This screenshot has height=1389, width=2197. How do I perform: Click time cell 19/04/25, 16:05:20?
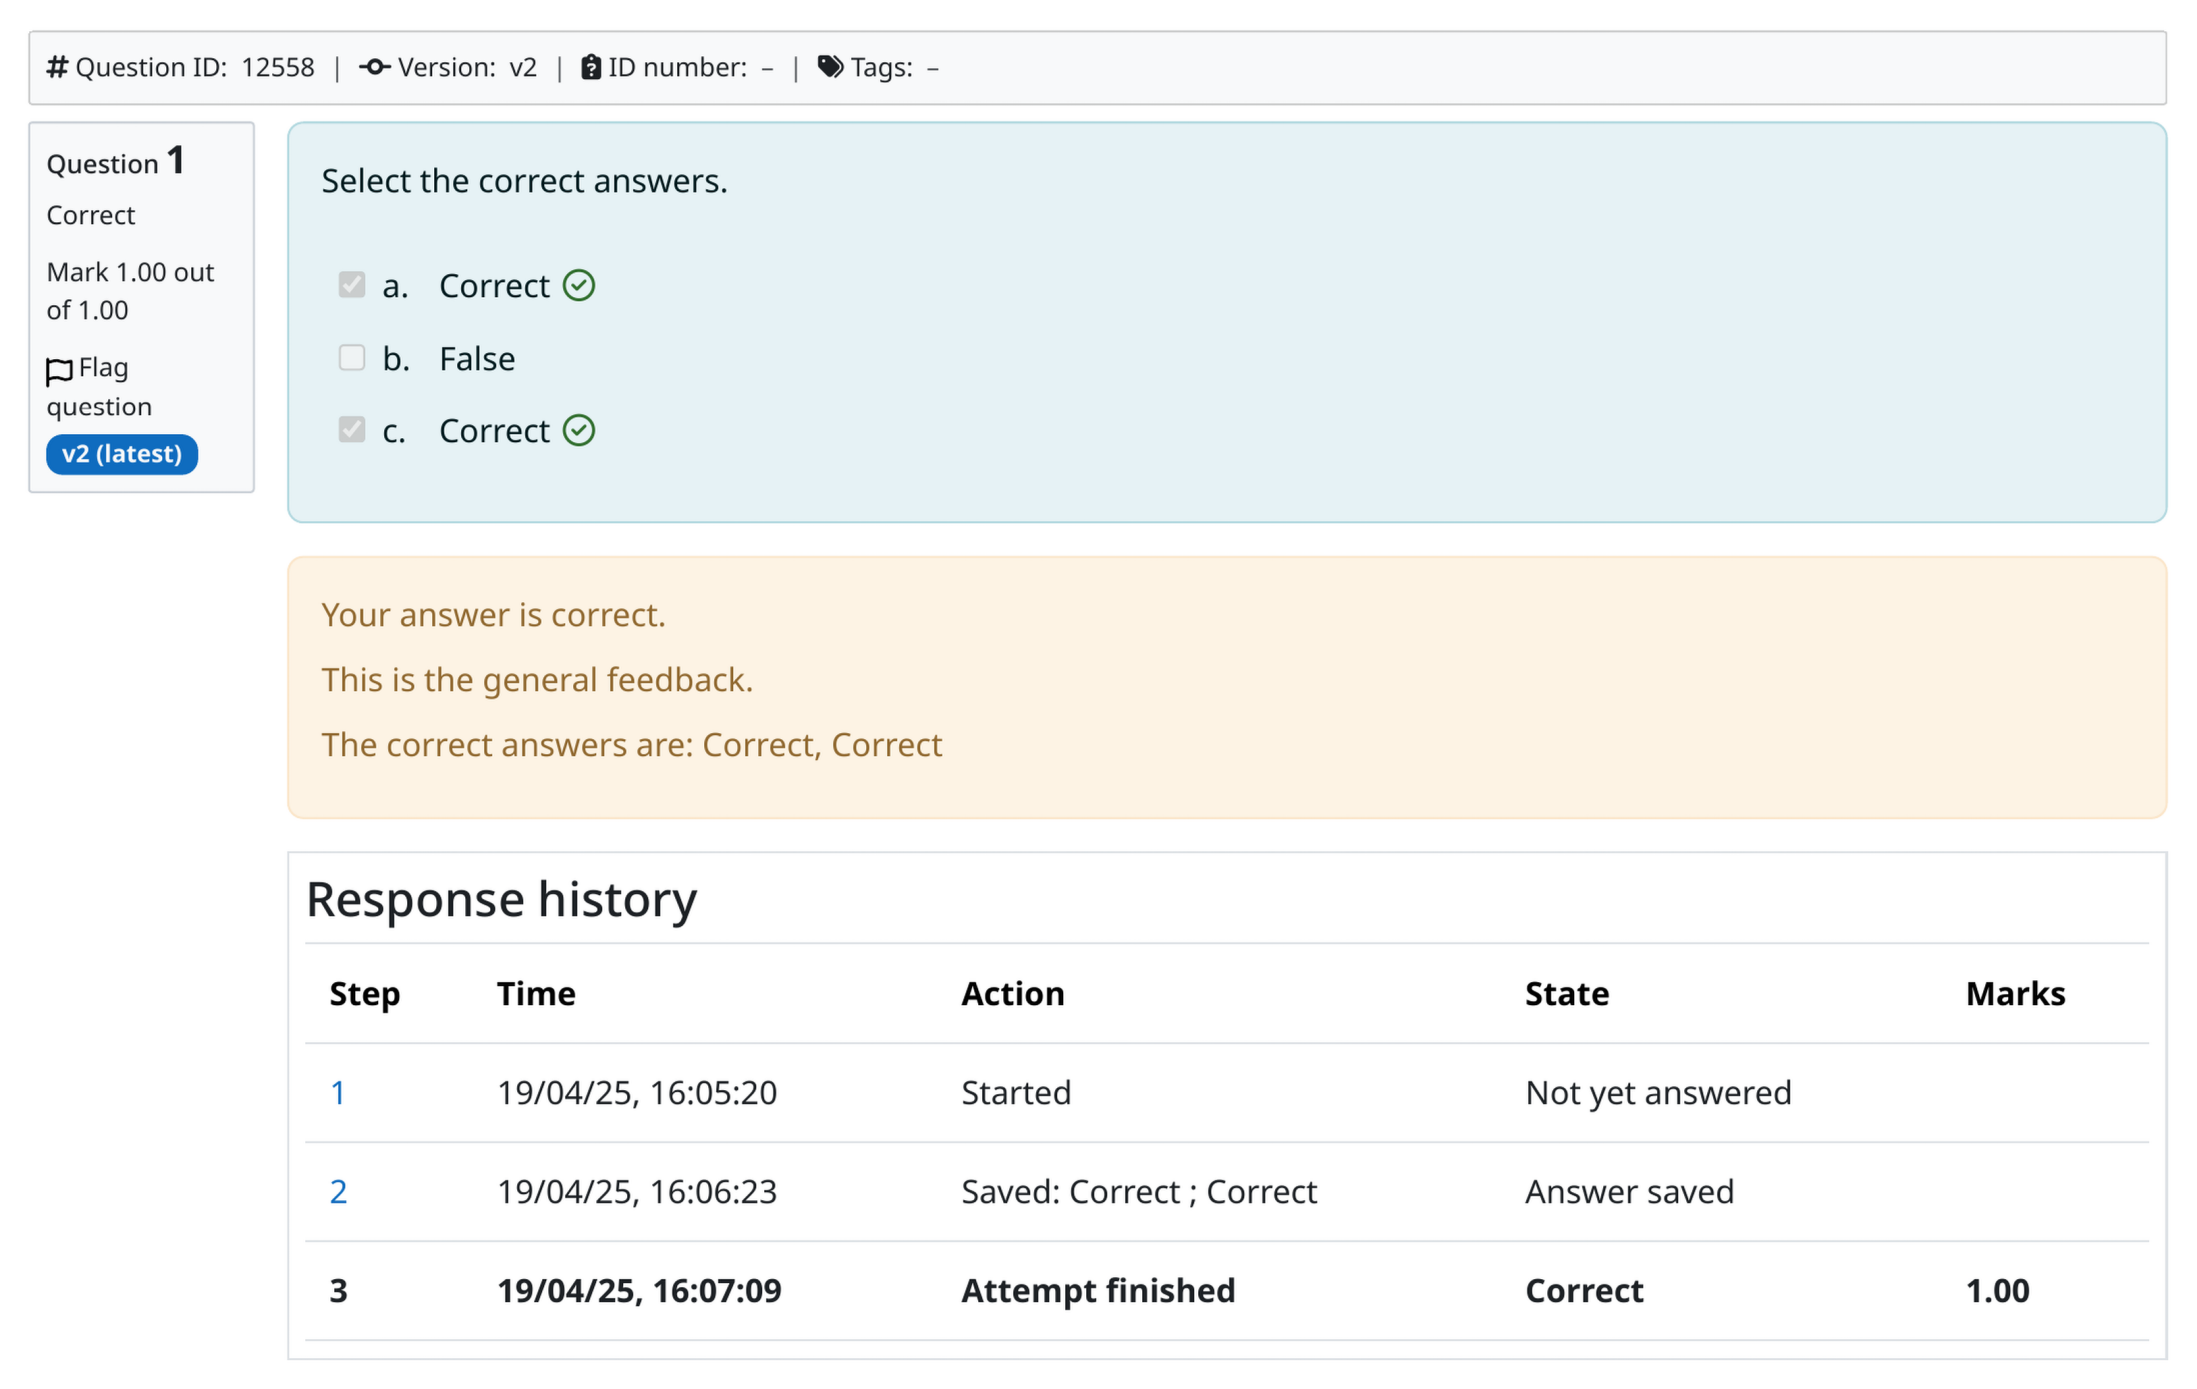point(637,1093)
